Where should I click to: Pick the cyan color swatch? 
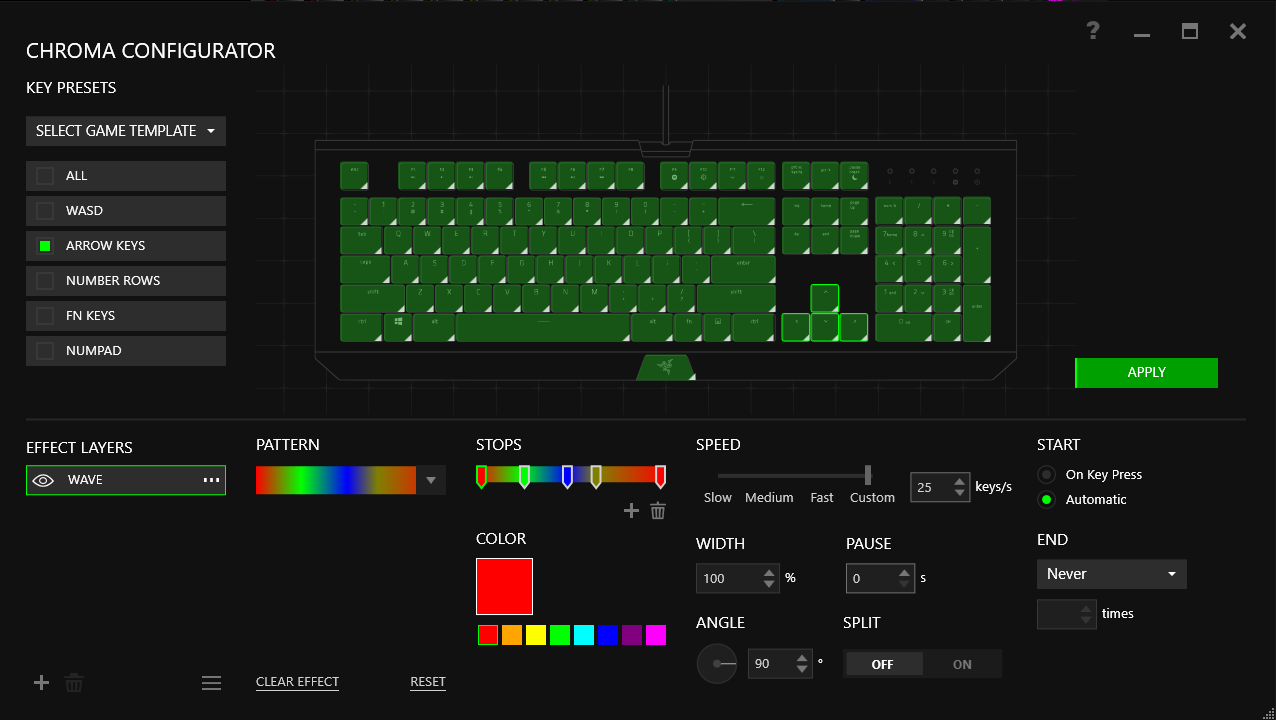pyautogui.click(x=584, y=635)
